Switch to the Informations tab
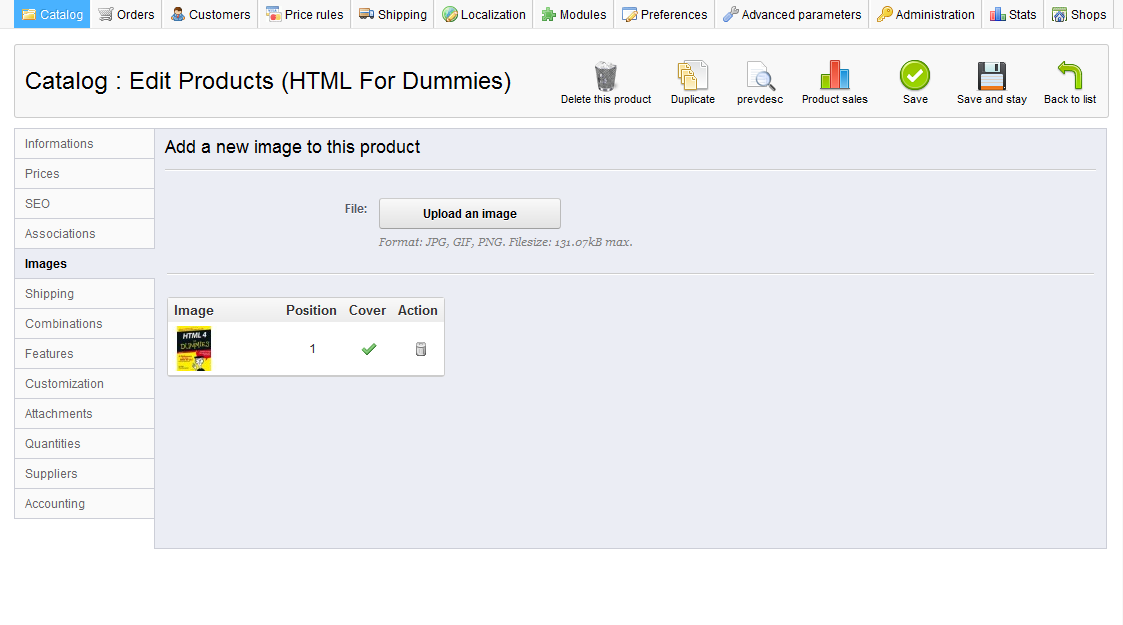 coord(59,144)
